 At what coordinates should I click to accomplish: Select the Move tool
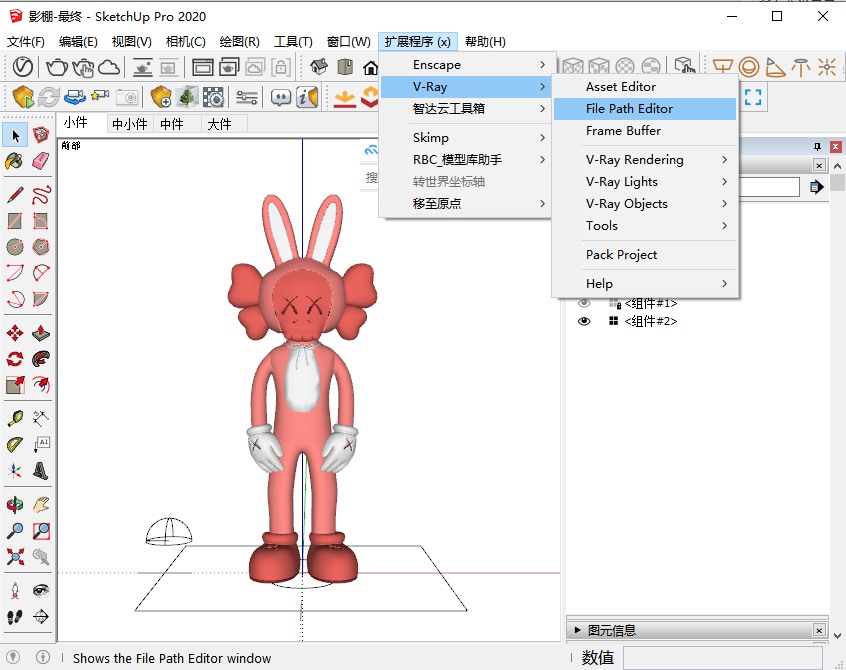[x=15, y=333]
